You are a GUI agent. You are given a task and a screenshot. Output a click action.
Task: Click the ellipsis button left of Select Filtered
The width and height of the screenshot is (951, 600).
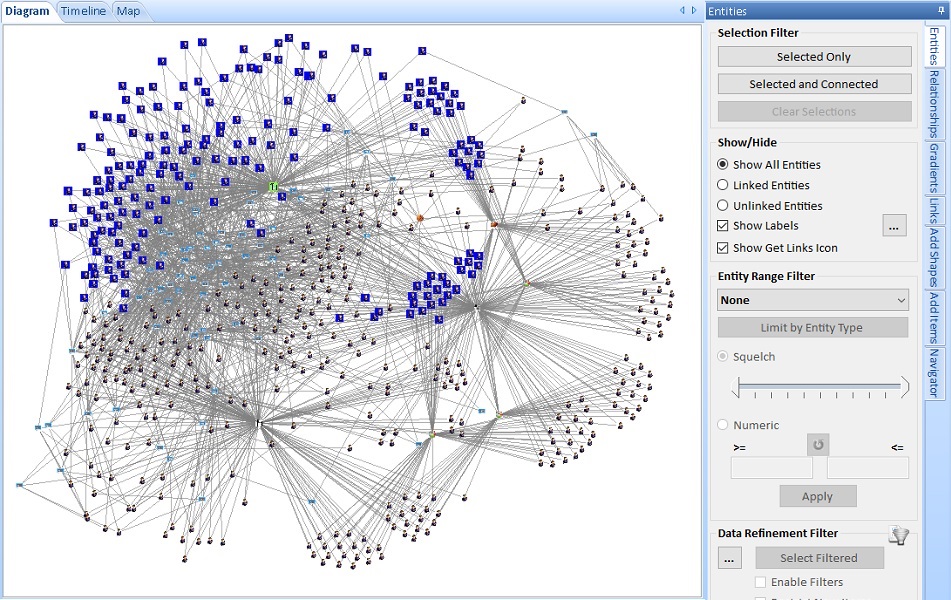coord(729,558)
